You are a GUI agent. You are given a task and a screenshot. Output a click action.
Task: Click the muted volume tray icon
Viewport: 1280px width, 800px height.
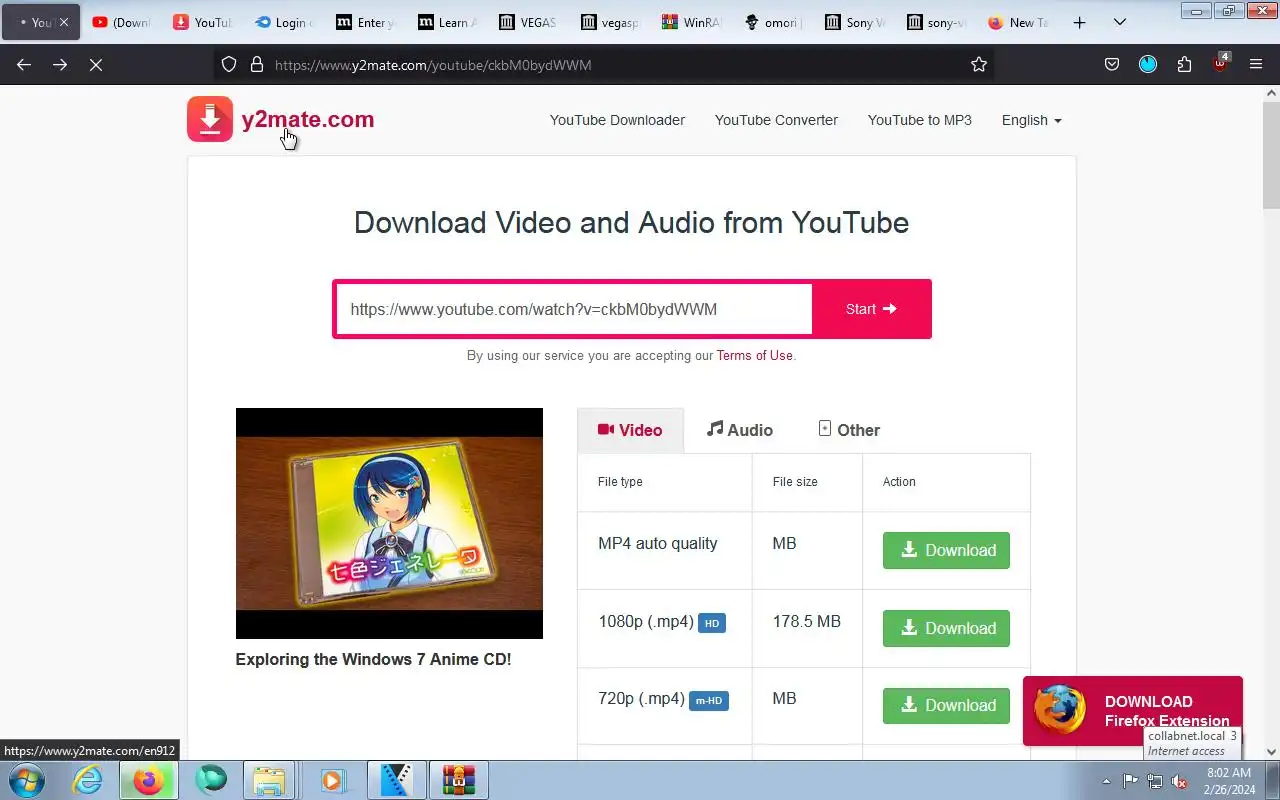click(x=1180, y=781)
